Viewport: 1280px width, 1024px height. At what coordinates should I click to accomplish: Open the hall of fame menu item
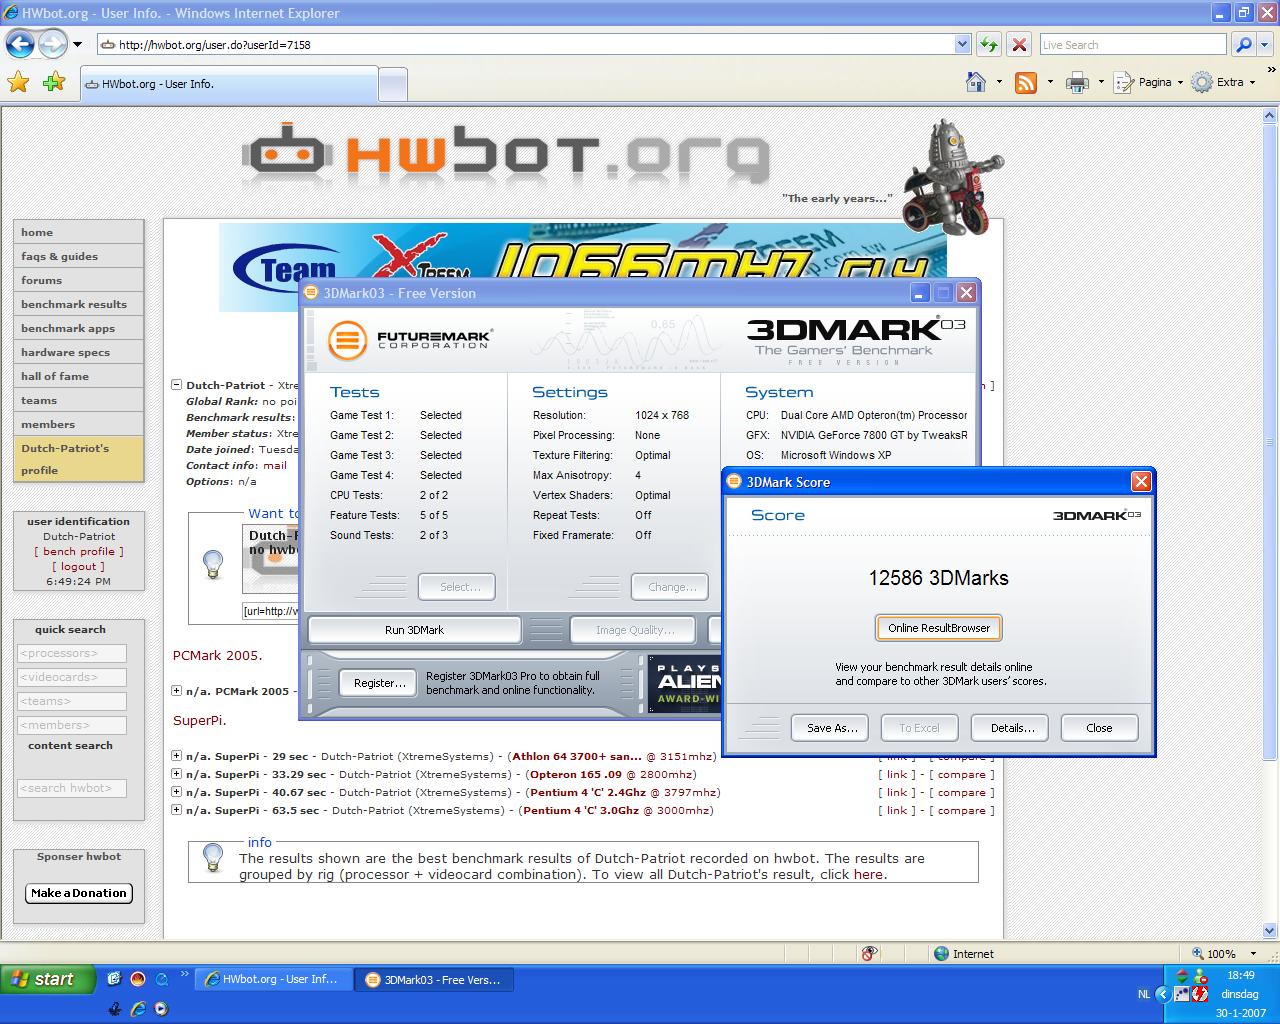coord(78,376)
